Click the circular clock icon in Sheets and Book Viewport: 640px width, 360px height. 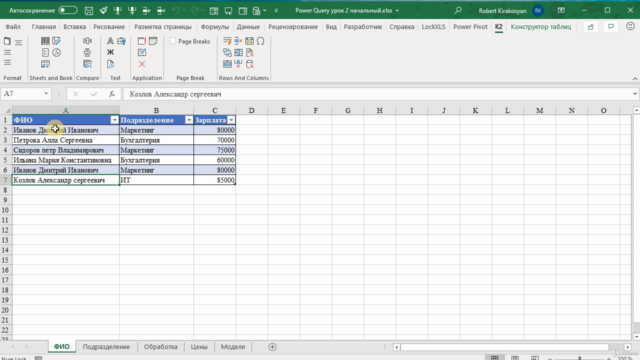click(56, 52)
